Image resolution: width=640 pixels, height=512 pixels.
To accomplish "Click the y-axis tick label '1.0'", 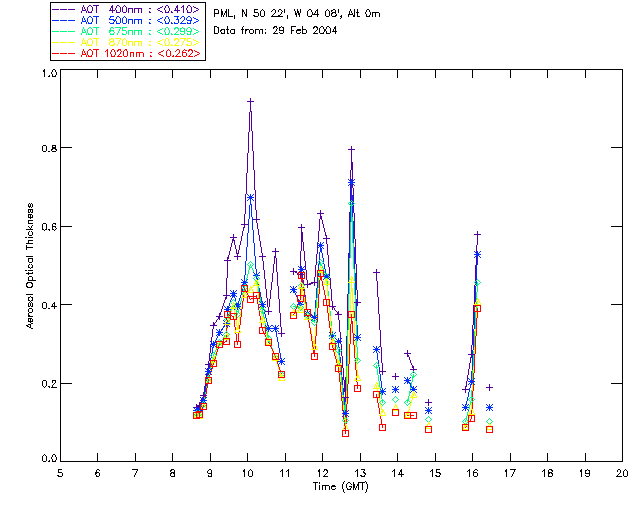I will point(49,73).
